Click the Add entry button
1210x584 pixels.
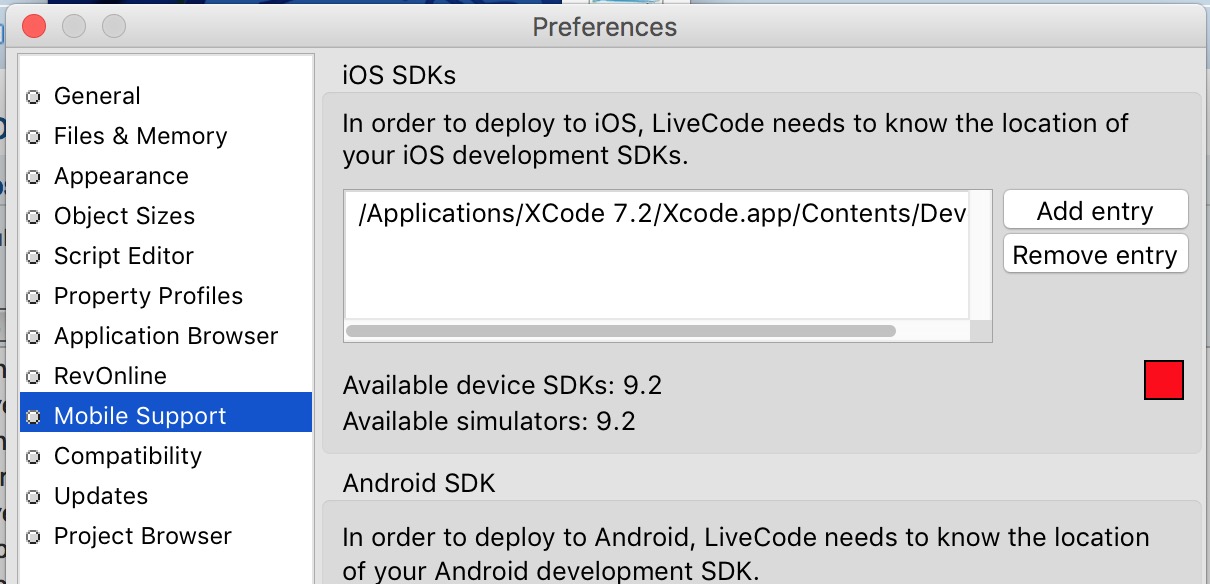coord(1095,211)
